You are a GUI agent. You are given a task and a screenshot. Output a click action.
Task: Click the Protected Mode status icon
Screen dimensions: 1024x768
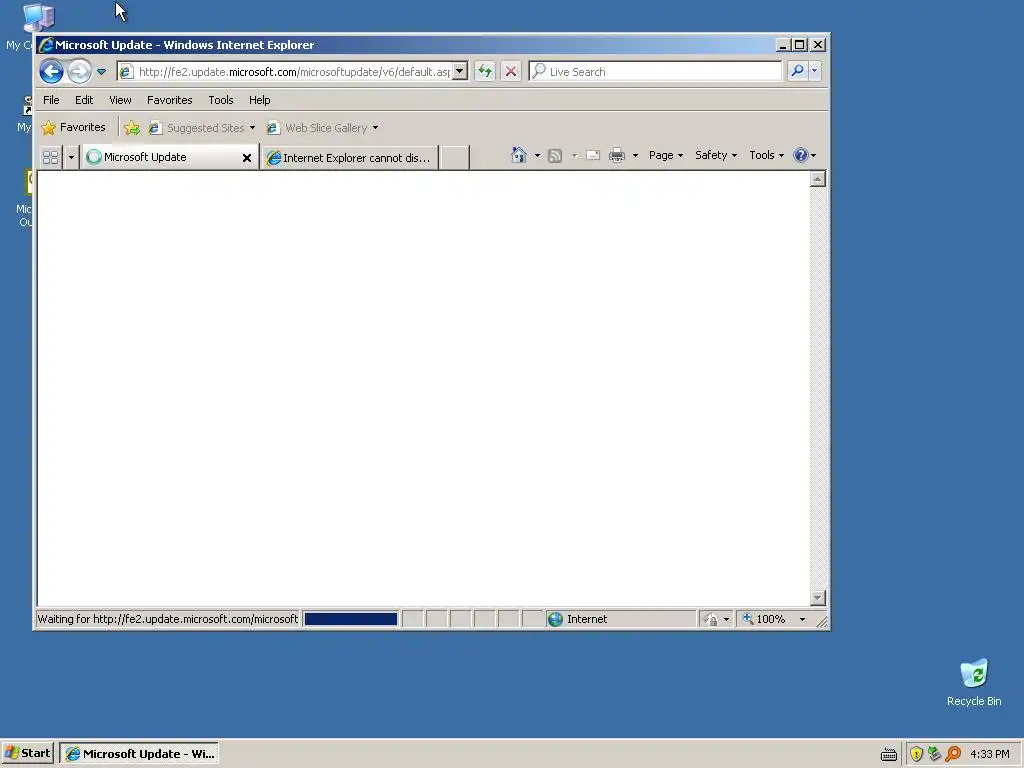tap(716, 618)
